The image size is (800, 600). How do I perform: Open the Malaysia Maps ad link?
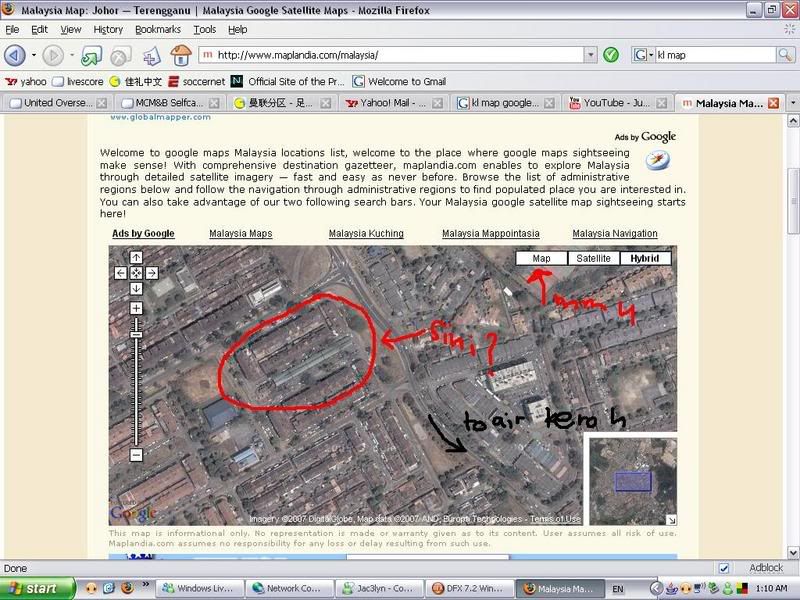point(241,234)
